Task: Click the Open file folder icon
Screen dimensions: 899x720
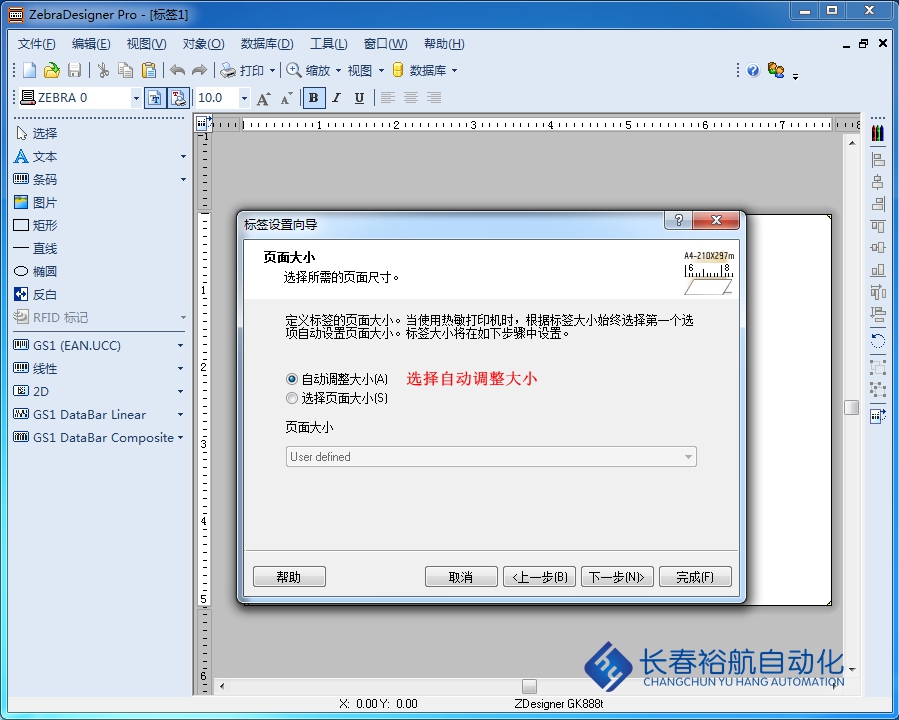Action: pyautogui.click(x=52, y=71)
